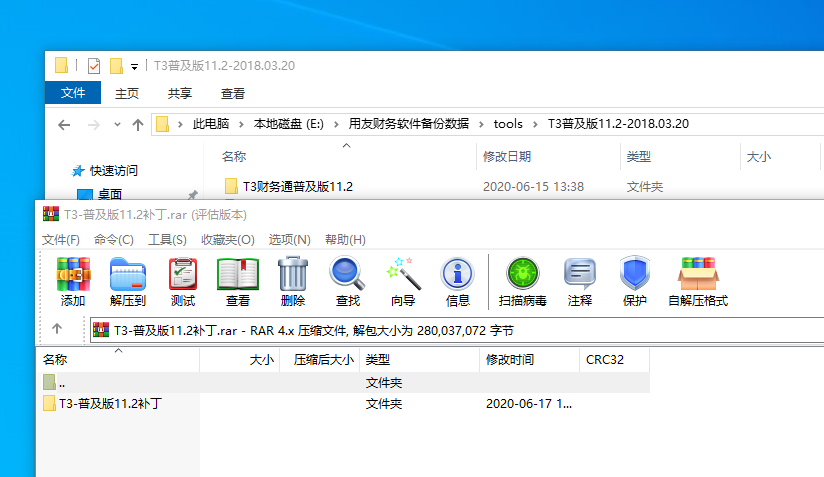
Task: Open the 文件 tab in Explorer
Action: [73, 93]
